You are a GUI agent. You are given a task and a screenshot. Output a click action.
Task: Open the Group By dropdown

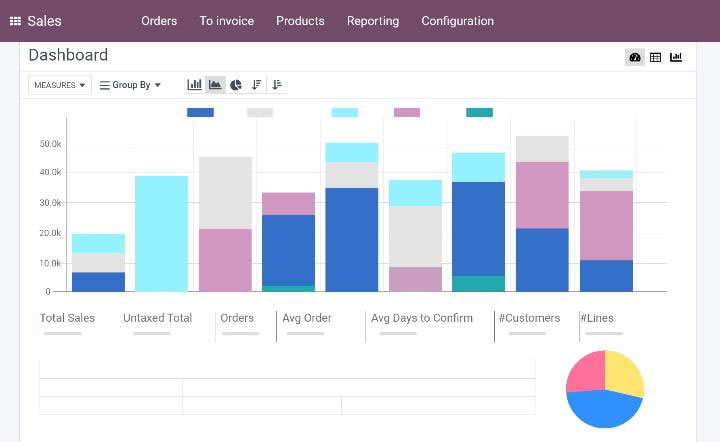tap(130, 85)
